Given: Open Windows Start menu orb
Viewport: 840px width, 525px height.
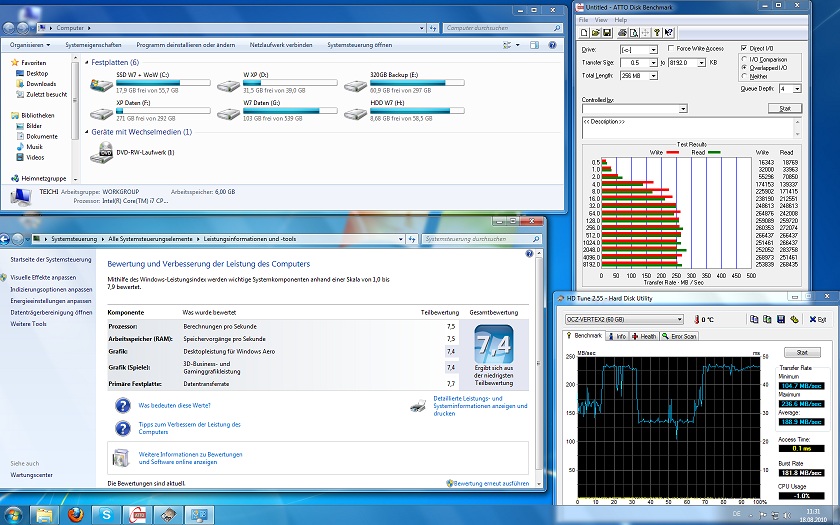Looking at the screenshot, I should coord(13,515).
